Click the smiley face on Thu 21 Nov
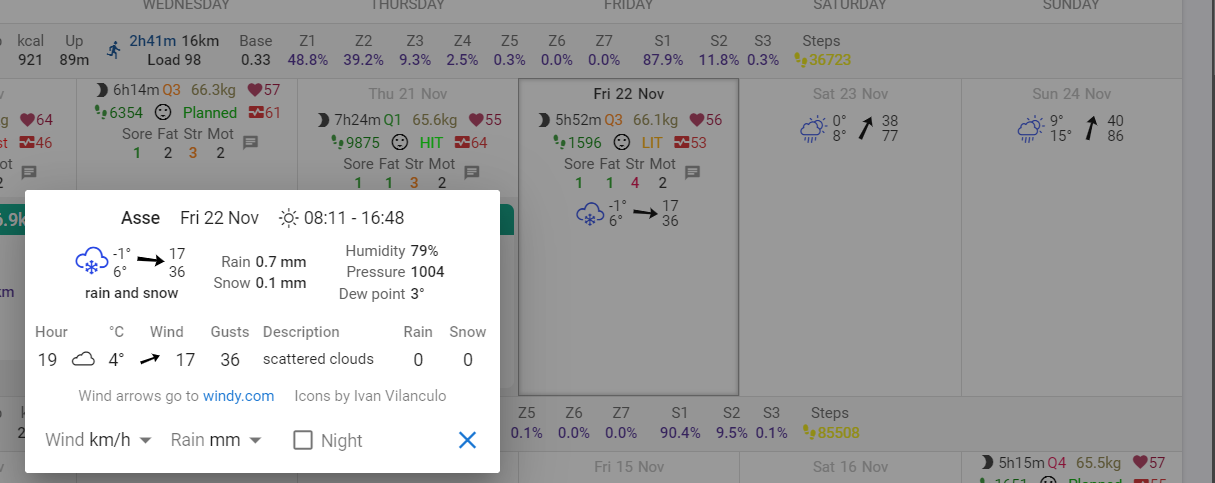 tap(401, 142)
